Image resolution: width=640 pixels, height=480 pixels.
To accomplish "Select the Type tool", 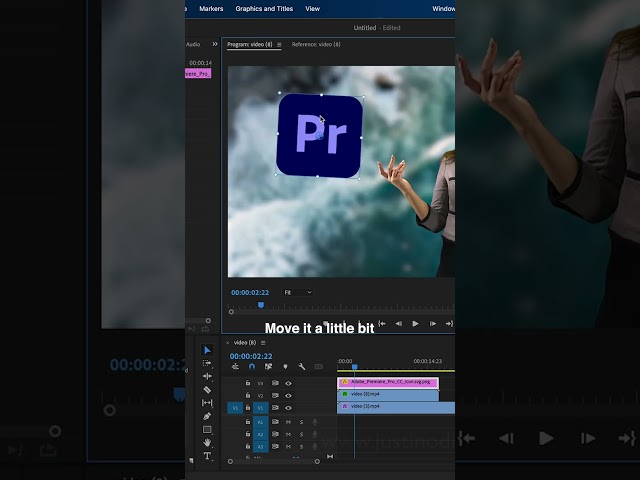I will [207, 456].
